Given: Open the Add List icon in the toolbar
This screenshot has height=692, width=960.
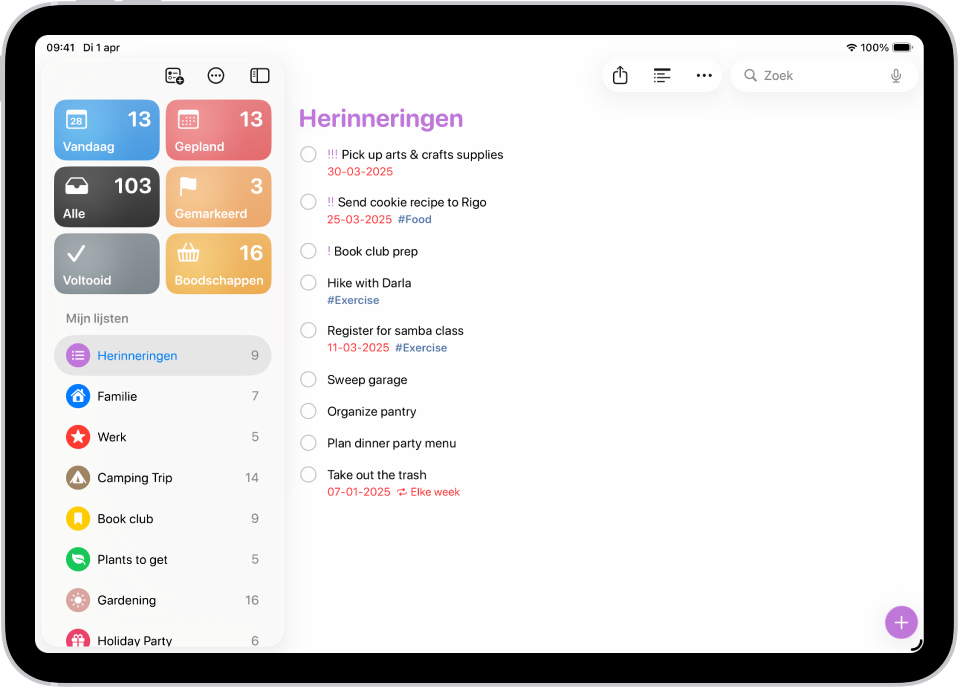Looking at the screenshot, I should [174, 75].
